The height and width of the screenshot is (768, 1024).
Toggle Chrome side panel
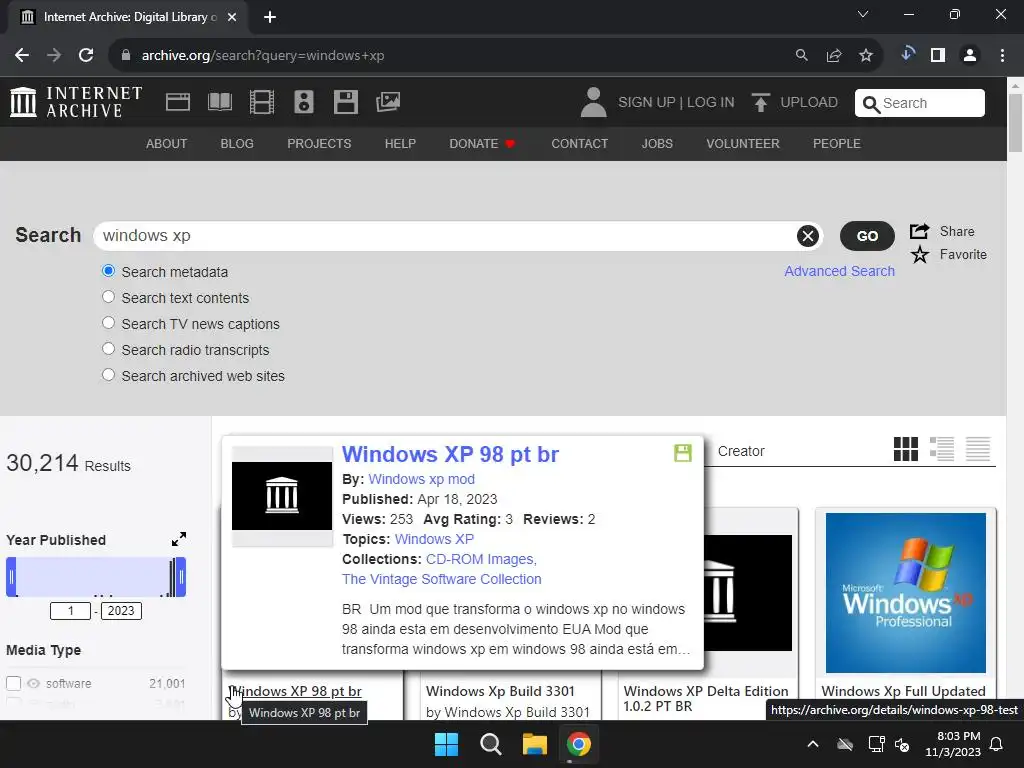(938, 56)
